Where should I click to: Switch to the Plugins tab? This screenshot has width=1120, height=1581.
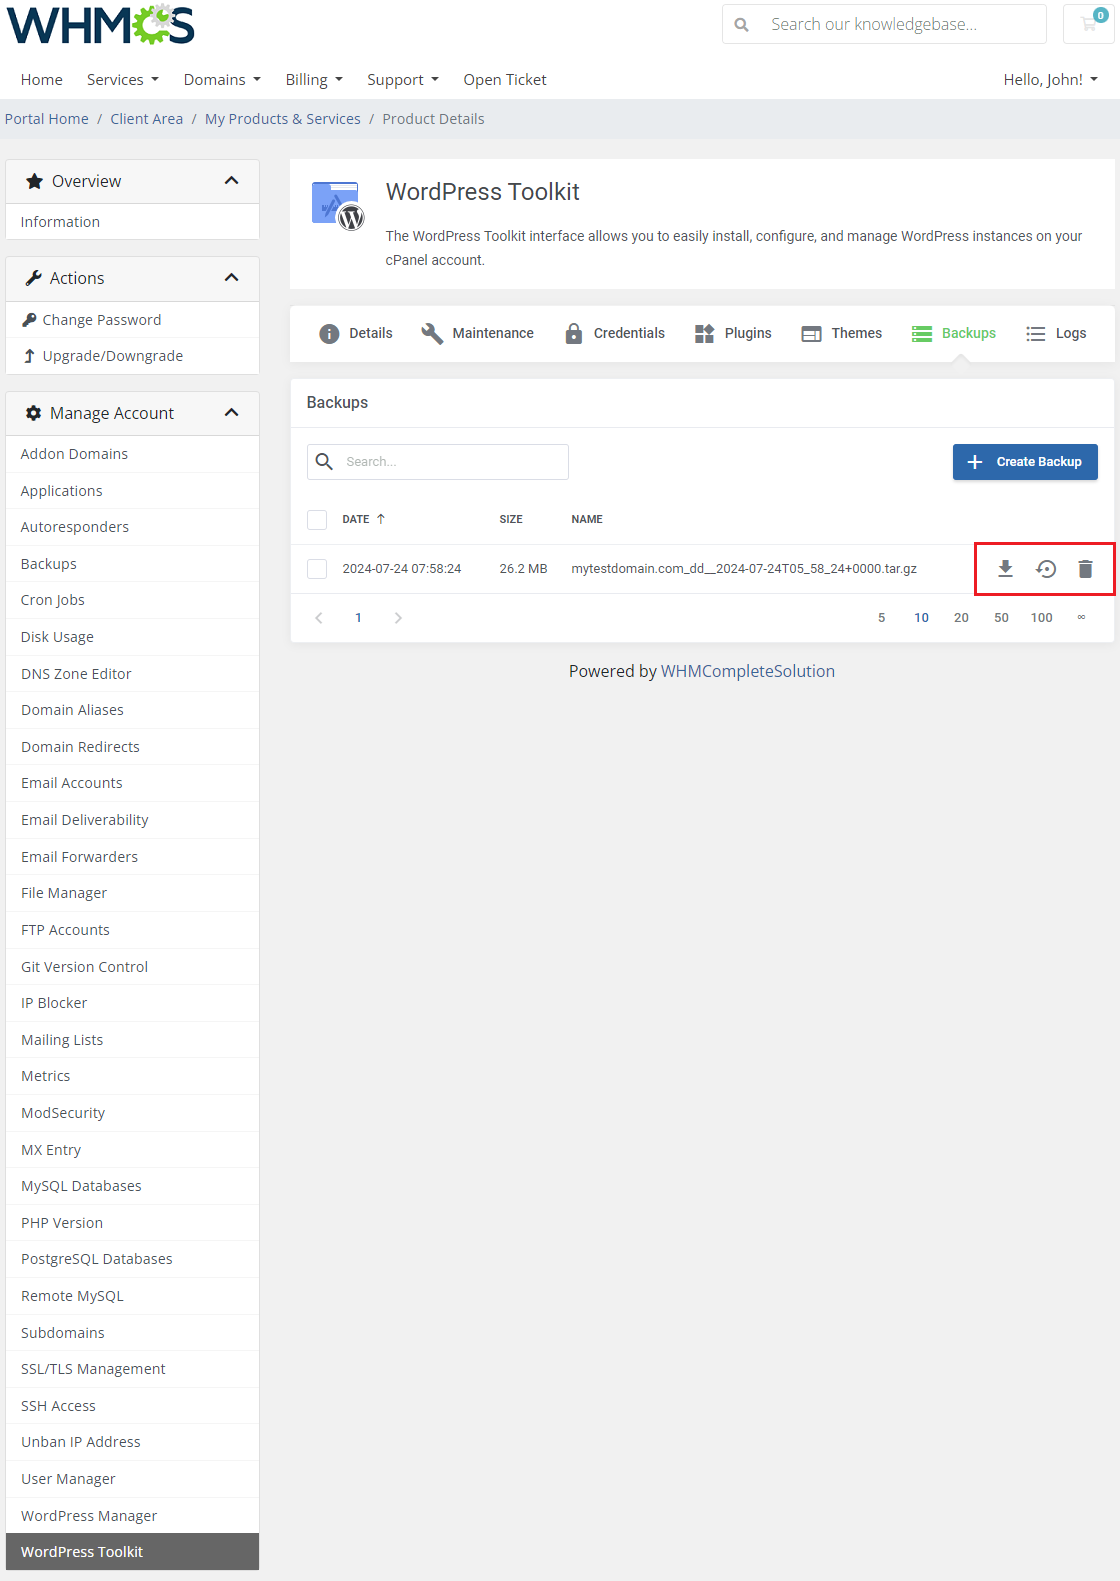[733, 334]
